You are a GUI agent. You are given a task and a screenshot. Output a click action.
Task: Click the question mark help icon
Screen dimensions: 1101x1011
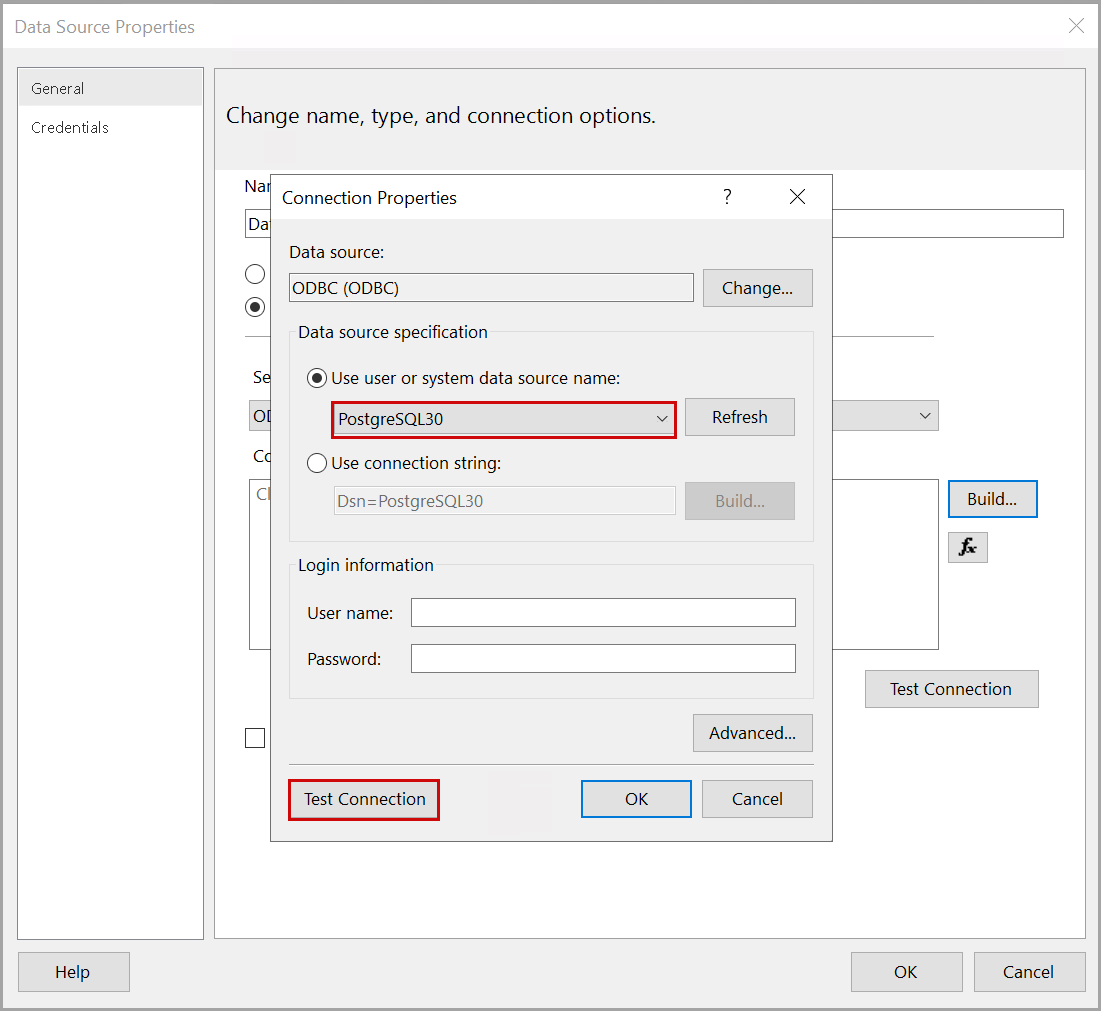727,197
